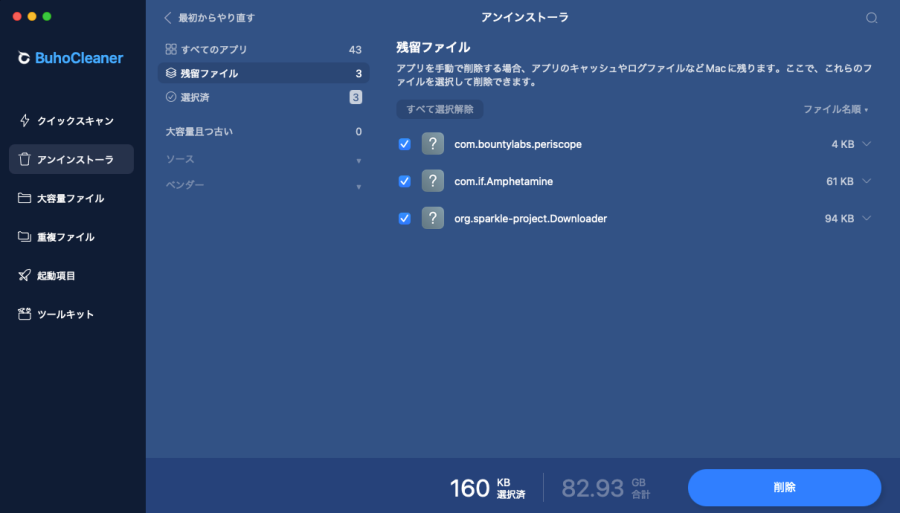Click the 61 KB size value

pyautogui.click(x=840, y=181)
